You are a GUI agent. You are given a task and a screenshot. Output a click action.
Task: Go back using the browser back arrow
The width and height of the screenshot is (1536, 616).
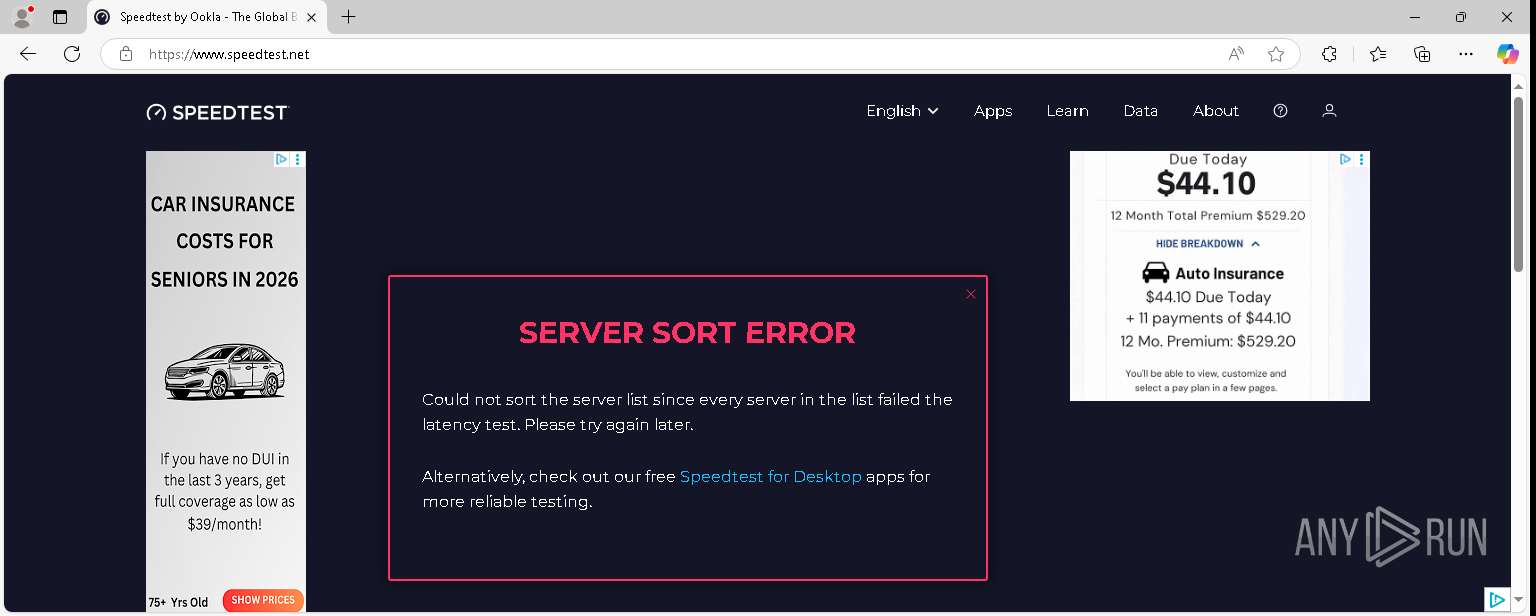pyautogui.click(x=28, y=54)
